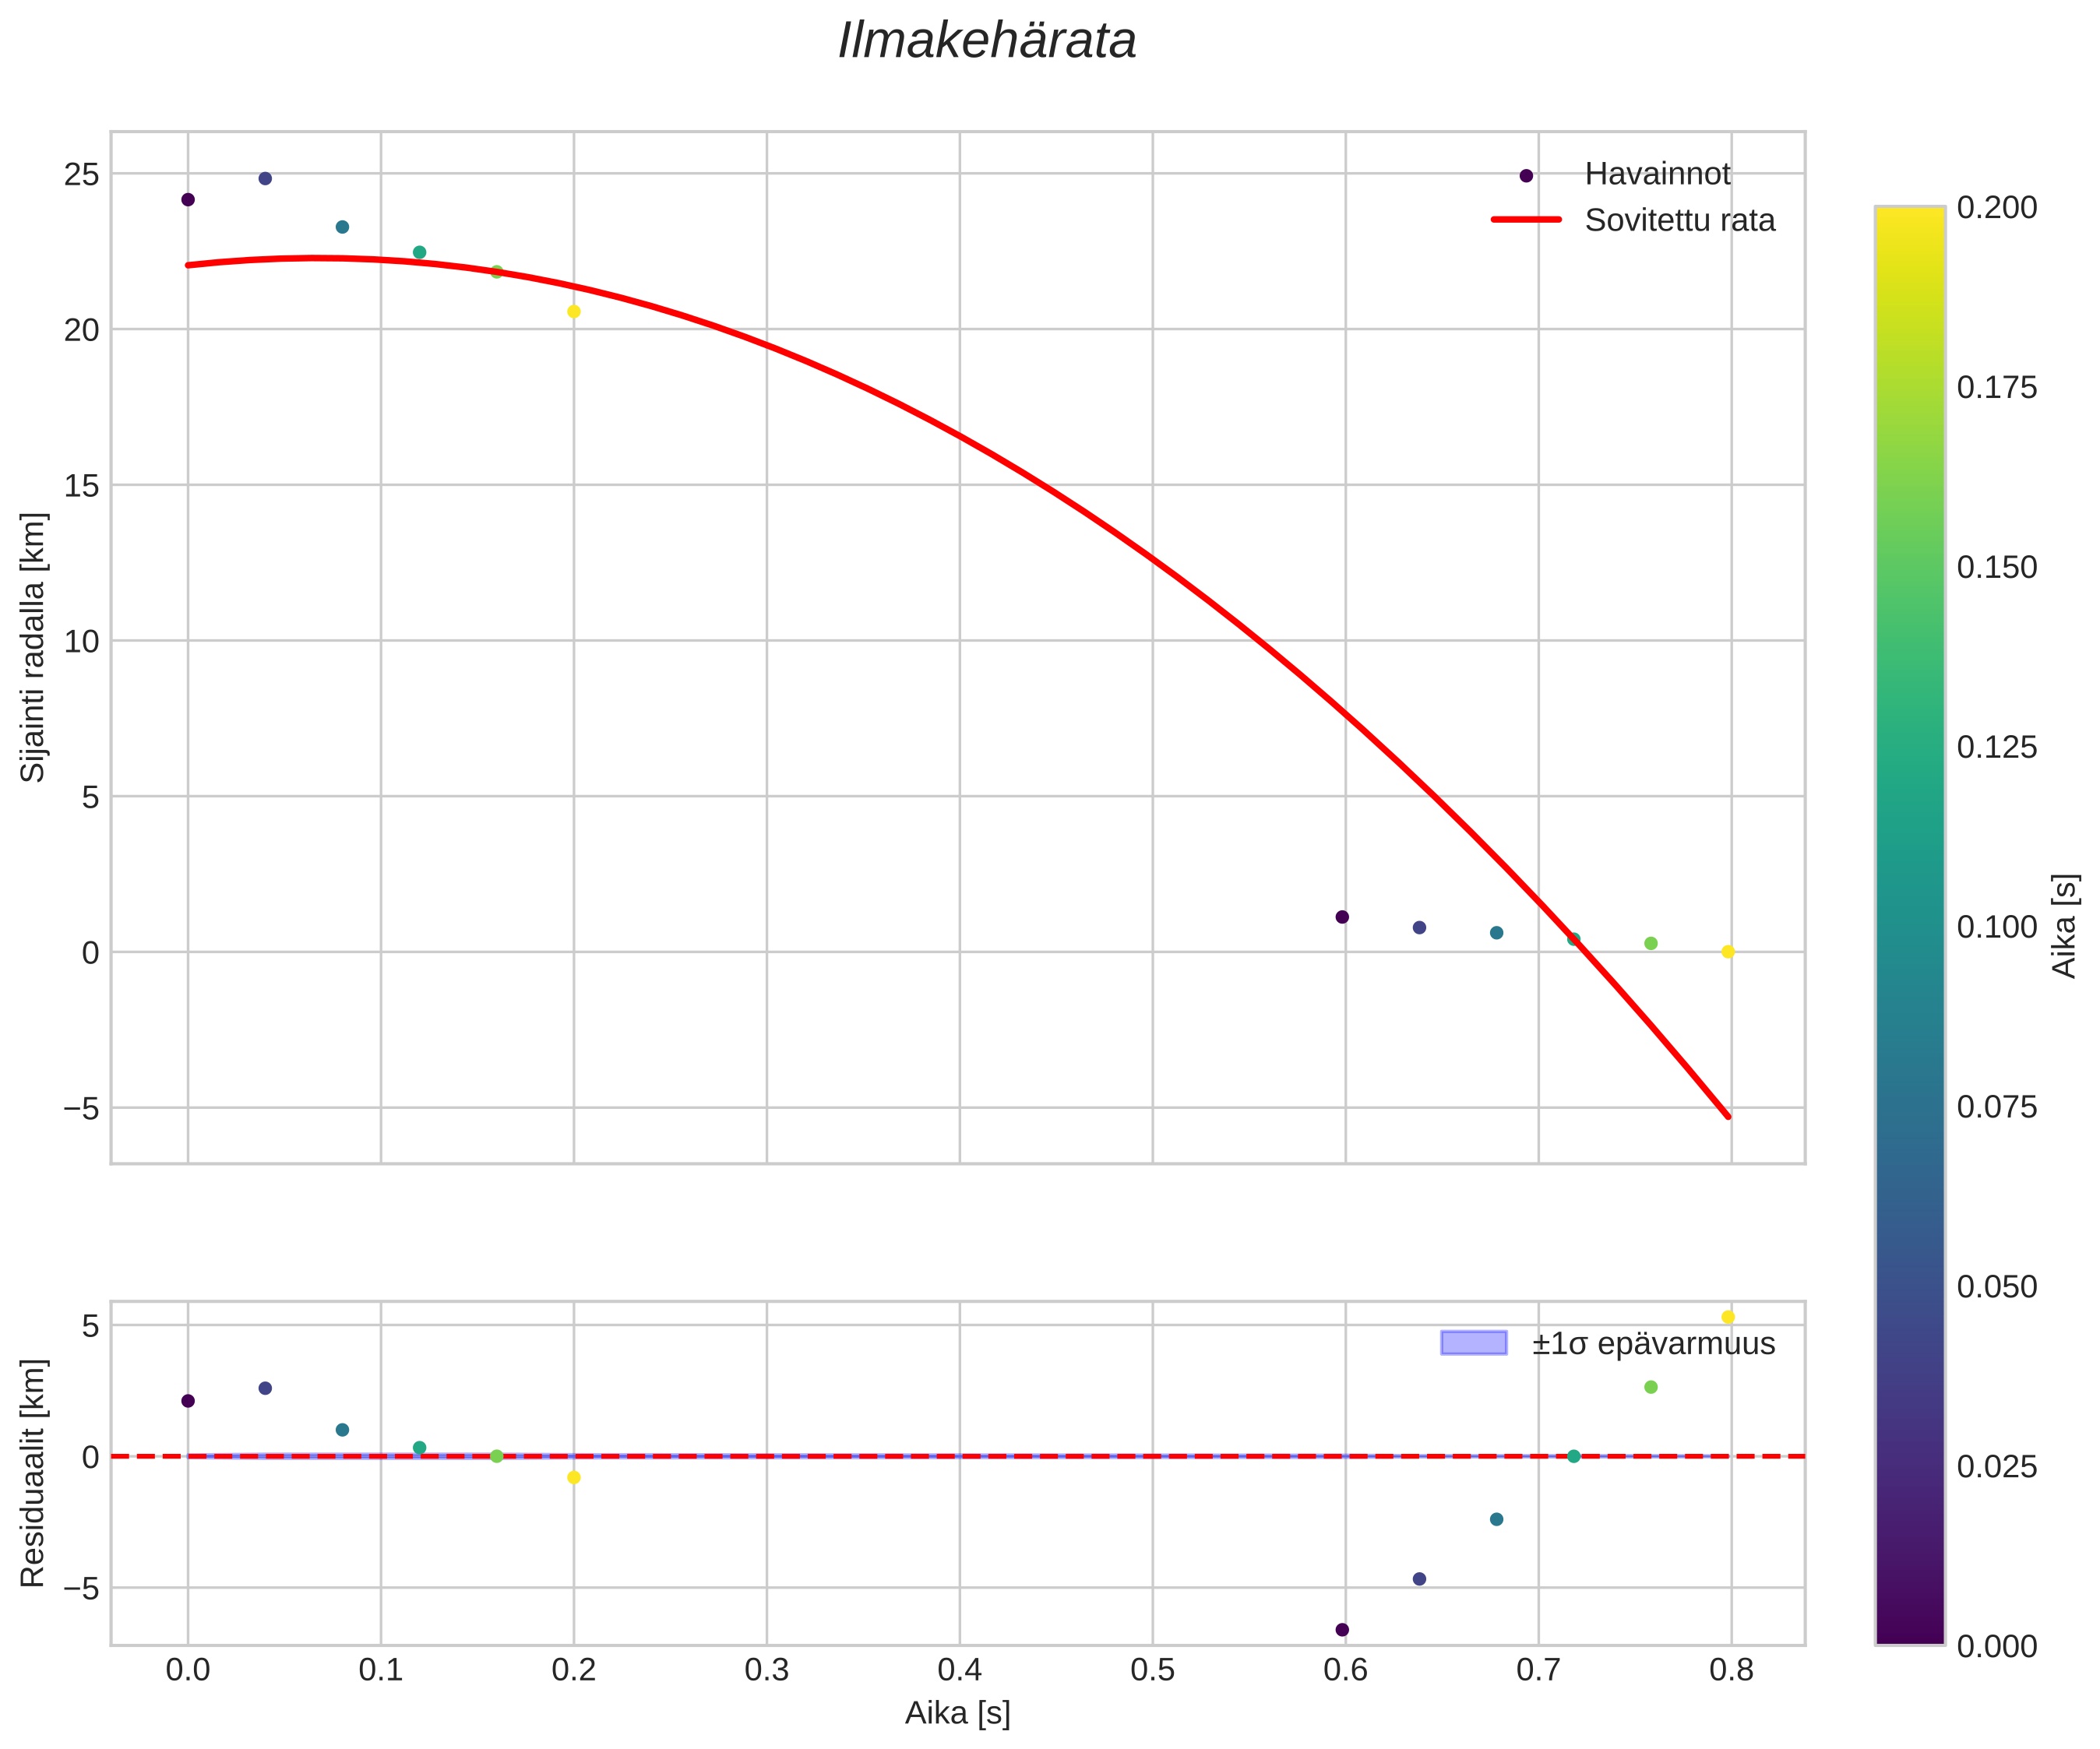The image size is (2100, 1749).
Task: Click the bottom "Aika [s]" x-axis label
Action: (957, 1712)
